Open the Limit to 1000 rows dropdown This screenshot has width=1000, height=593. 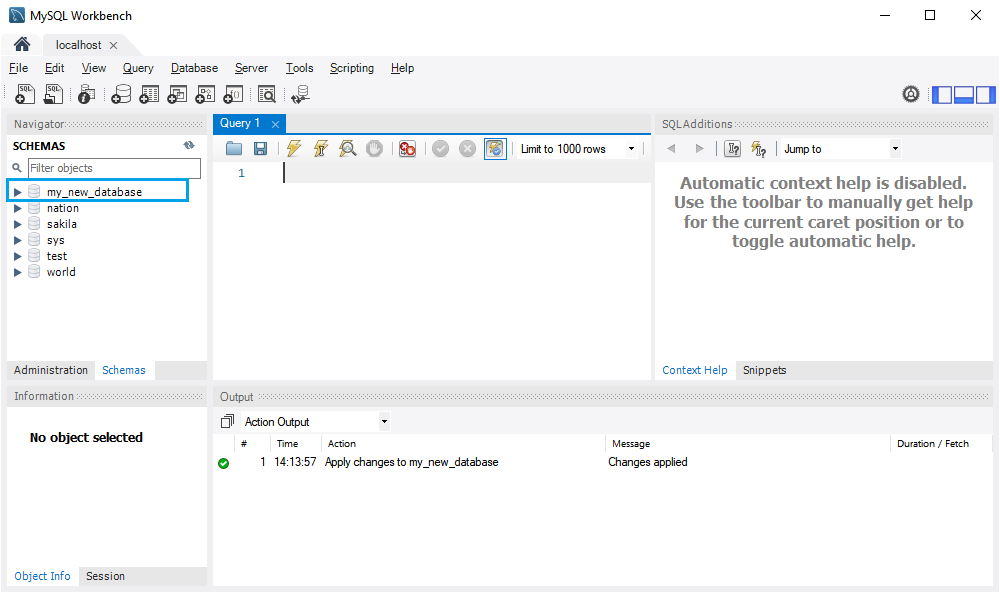(x=631, y=148)
